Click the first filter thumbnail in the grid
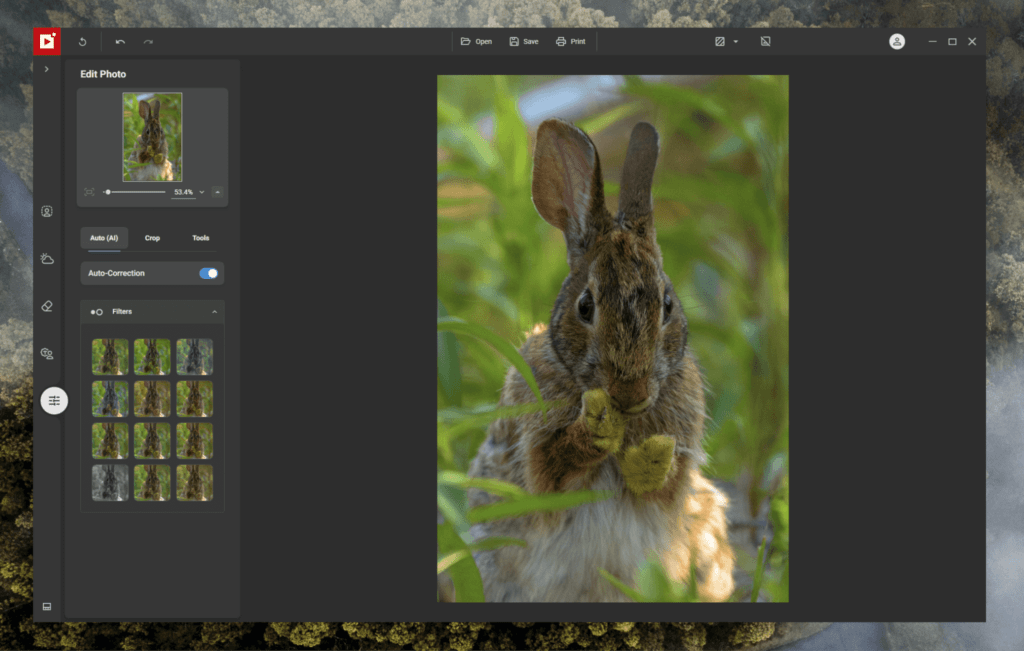Screen dimensions: 1024x651 point(110,357)
